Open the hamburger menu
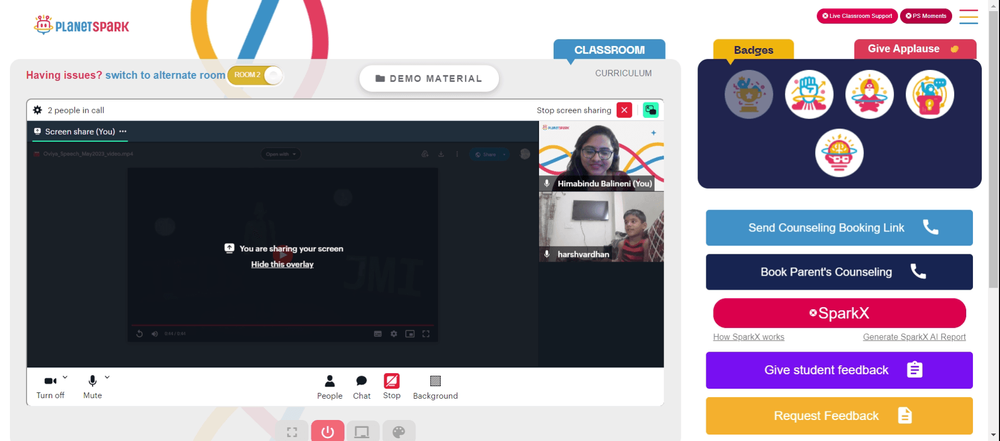The height and width of the screenshot is (441, 1000). pos(969,17)
